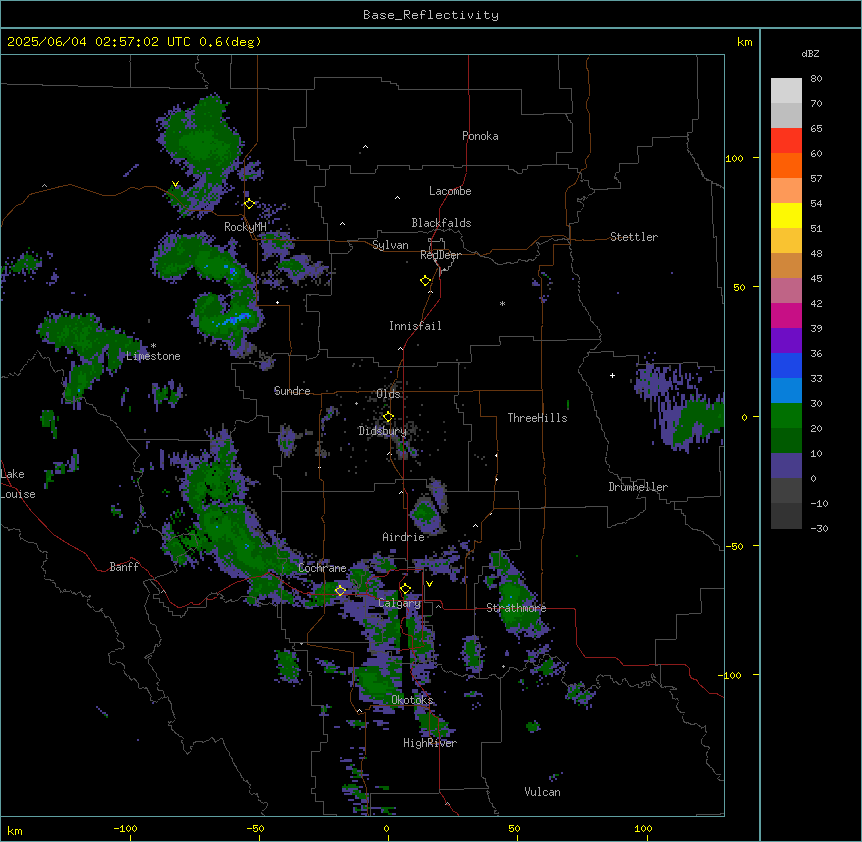Click the Olds city label

388,394
